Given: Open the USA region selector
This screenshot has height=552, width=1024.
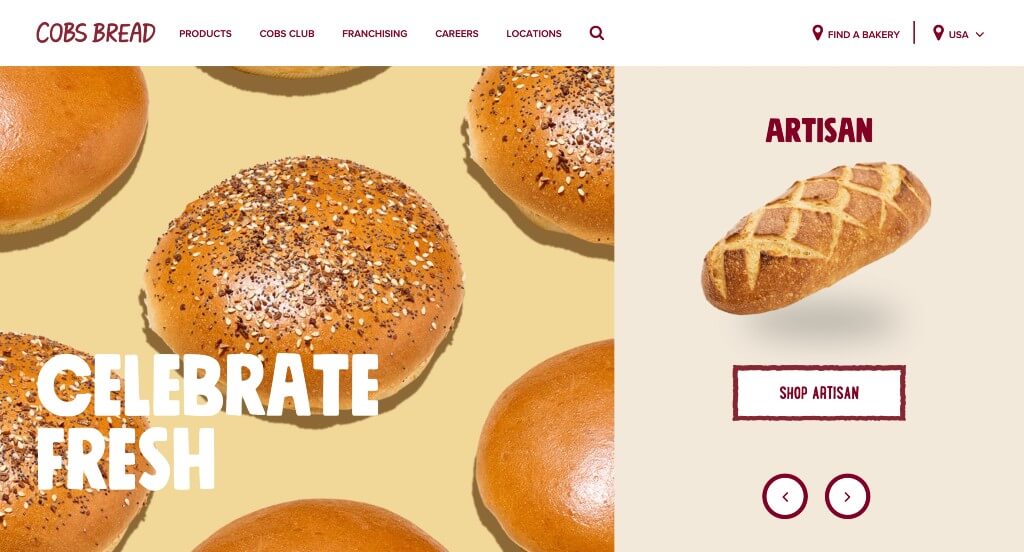Looking at the screenshot, I should pos(958,34).
